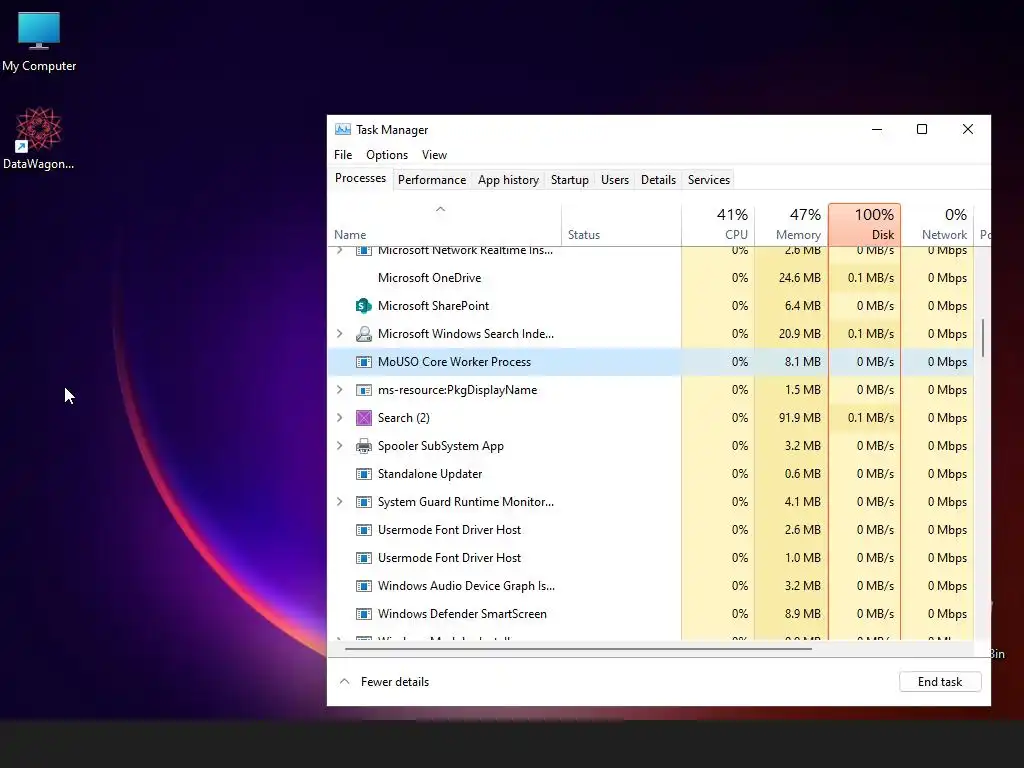
Task: Click the MoUSO Core Worker Process icon
Action: point(363,362)
